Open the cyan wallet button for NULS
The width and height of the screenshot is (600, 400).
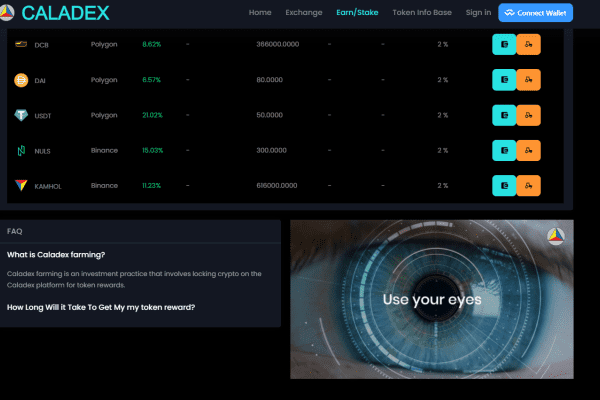click(x=504, y=150)
